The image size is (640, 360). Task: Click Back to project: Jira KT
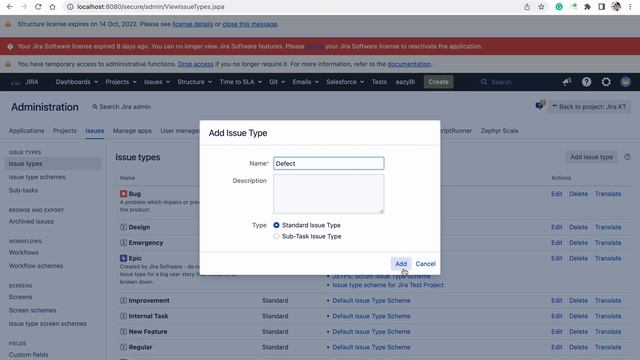coord(589,107)
